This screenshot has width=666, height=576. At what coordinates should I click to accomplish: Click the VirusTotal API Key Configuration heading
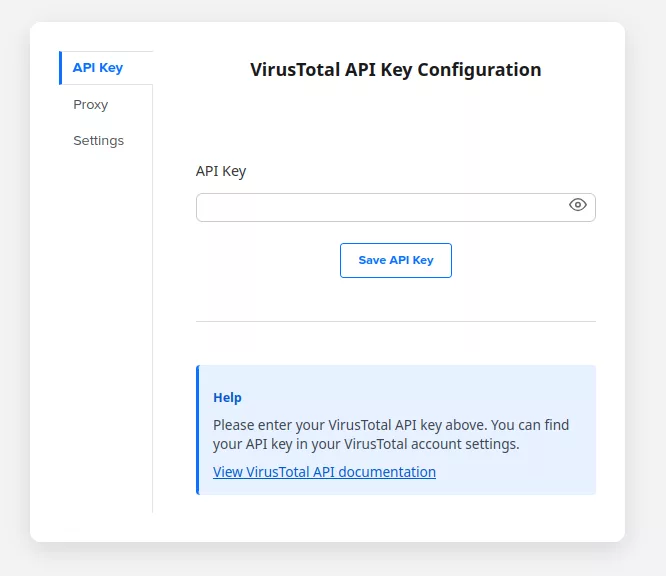pos(395,70)
